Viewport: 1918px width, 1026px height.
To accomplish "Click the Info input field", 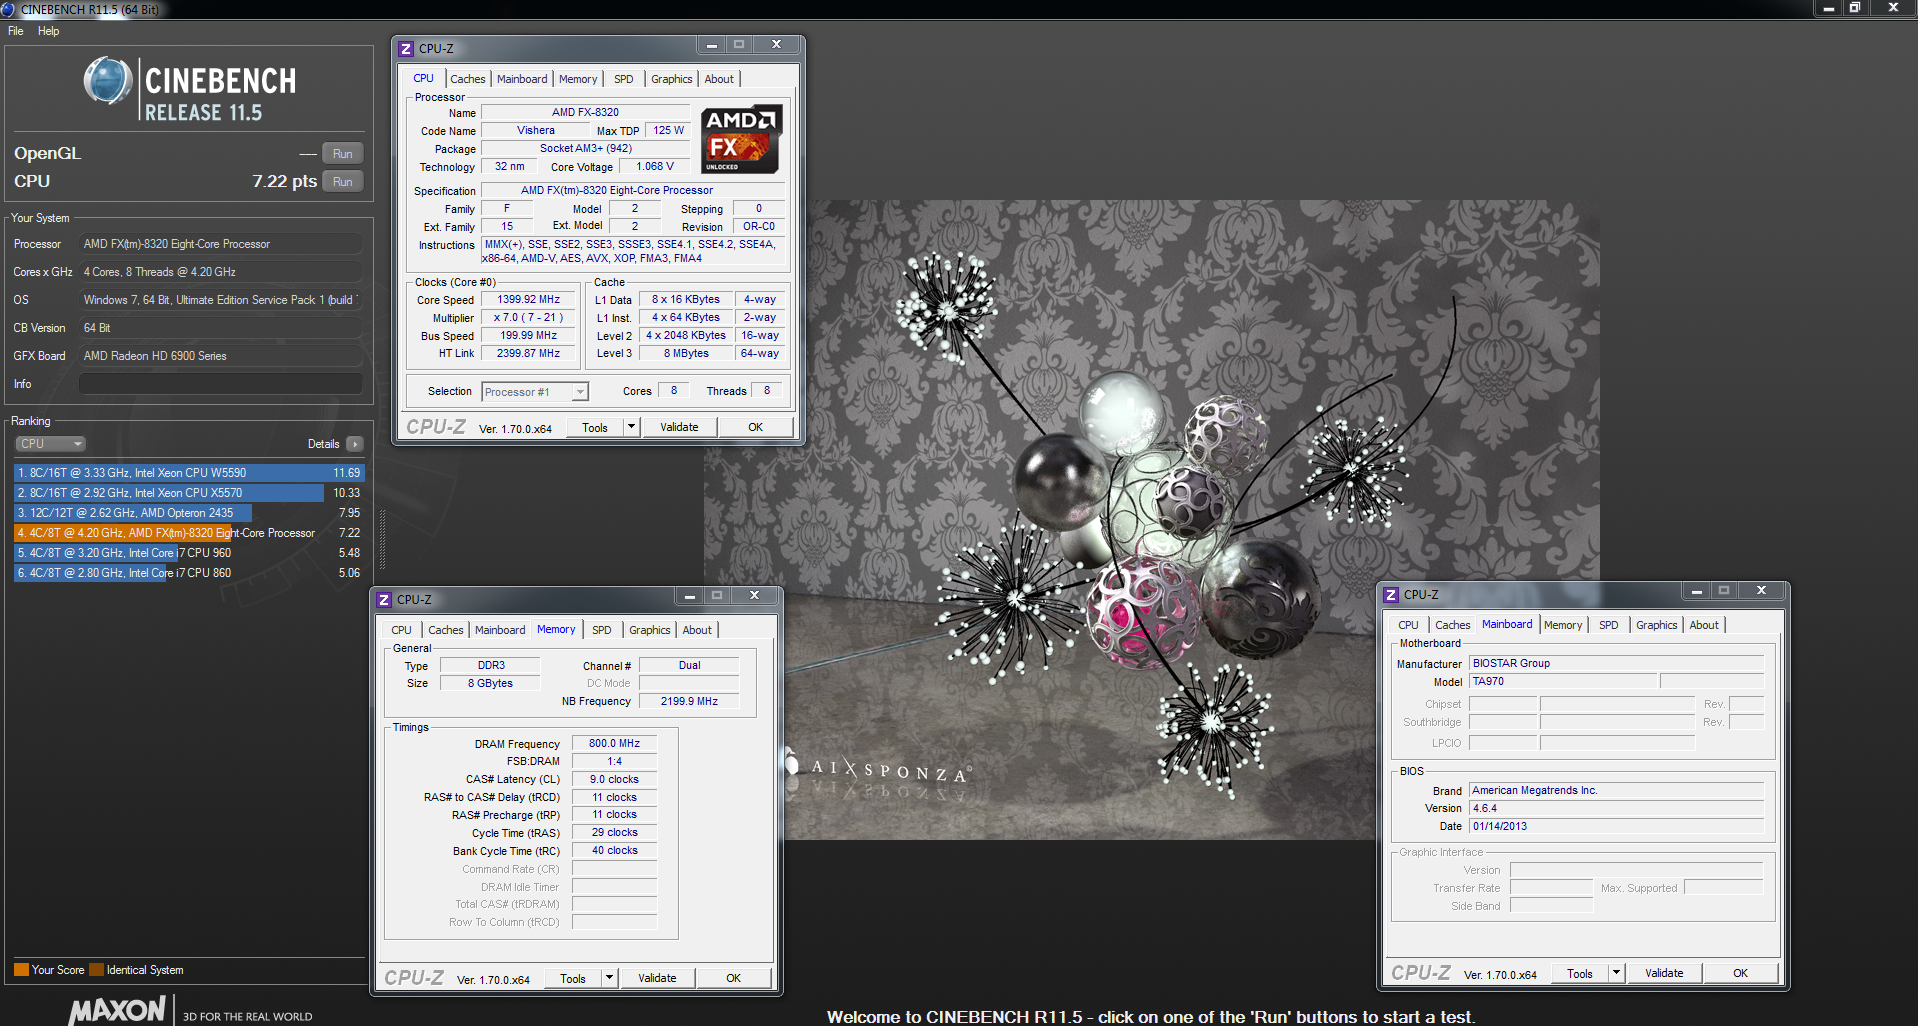I will pos(221,384).
